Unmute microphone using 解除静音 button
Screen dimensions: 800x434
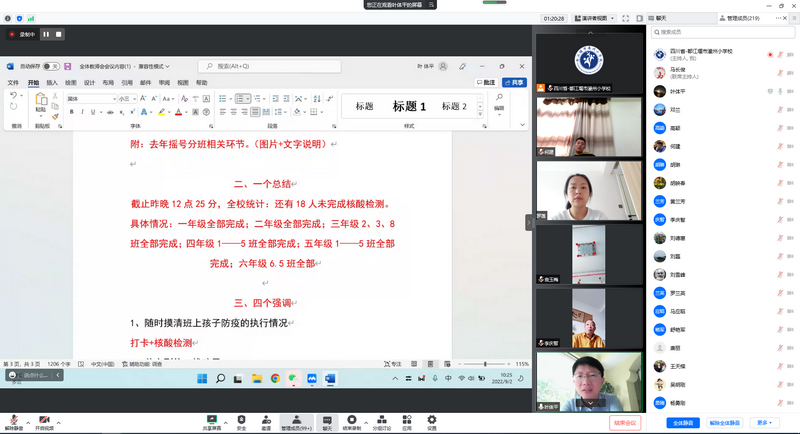click(x=14, y=421)
